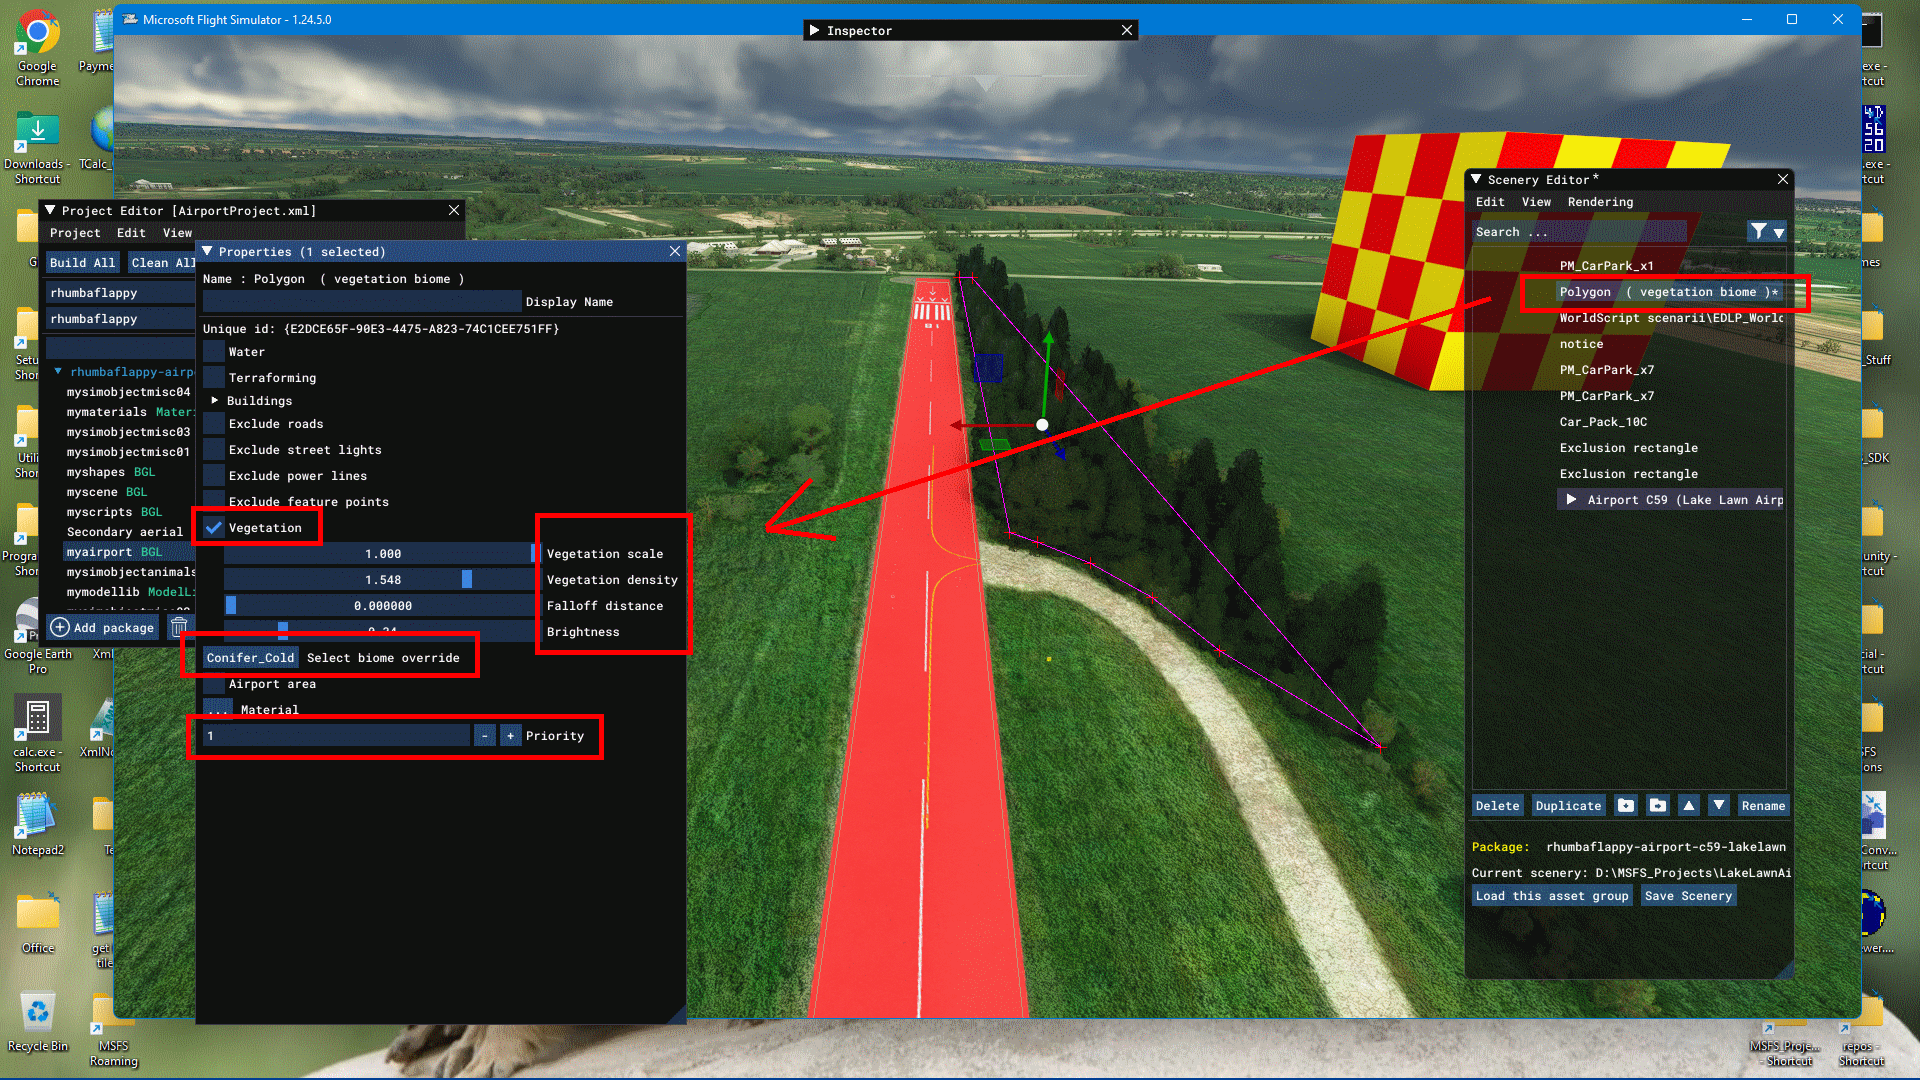Screen dimensions: 1920x1080
Task: Click the move-to-folder icon in Scenery Editor
Action: tap(1658, 805)
